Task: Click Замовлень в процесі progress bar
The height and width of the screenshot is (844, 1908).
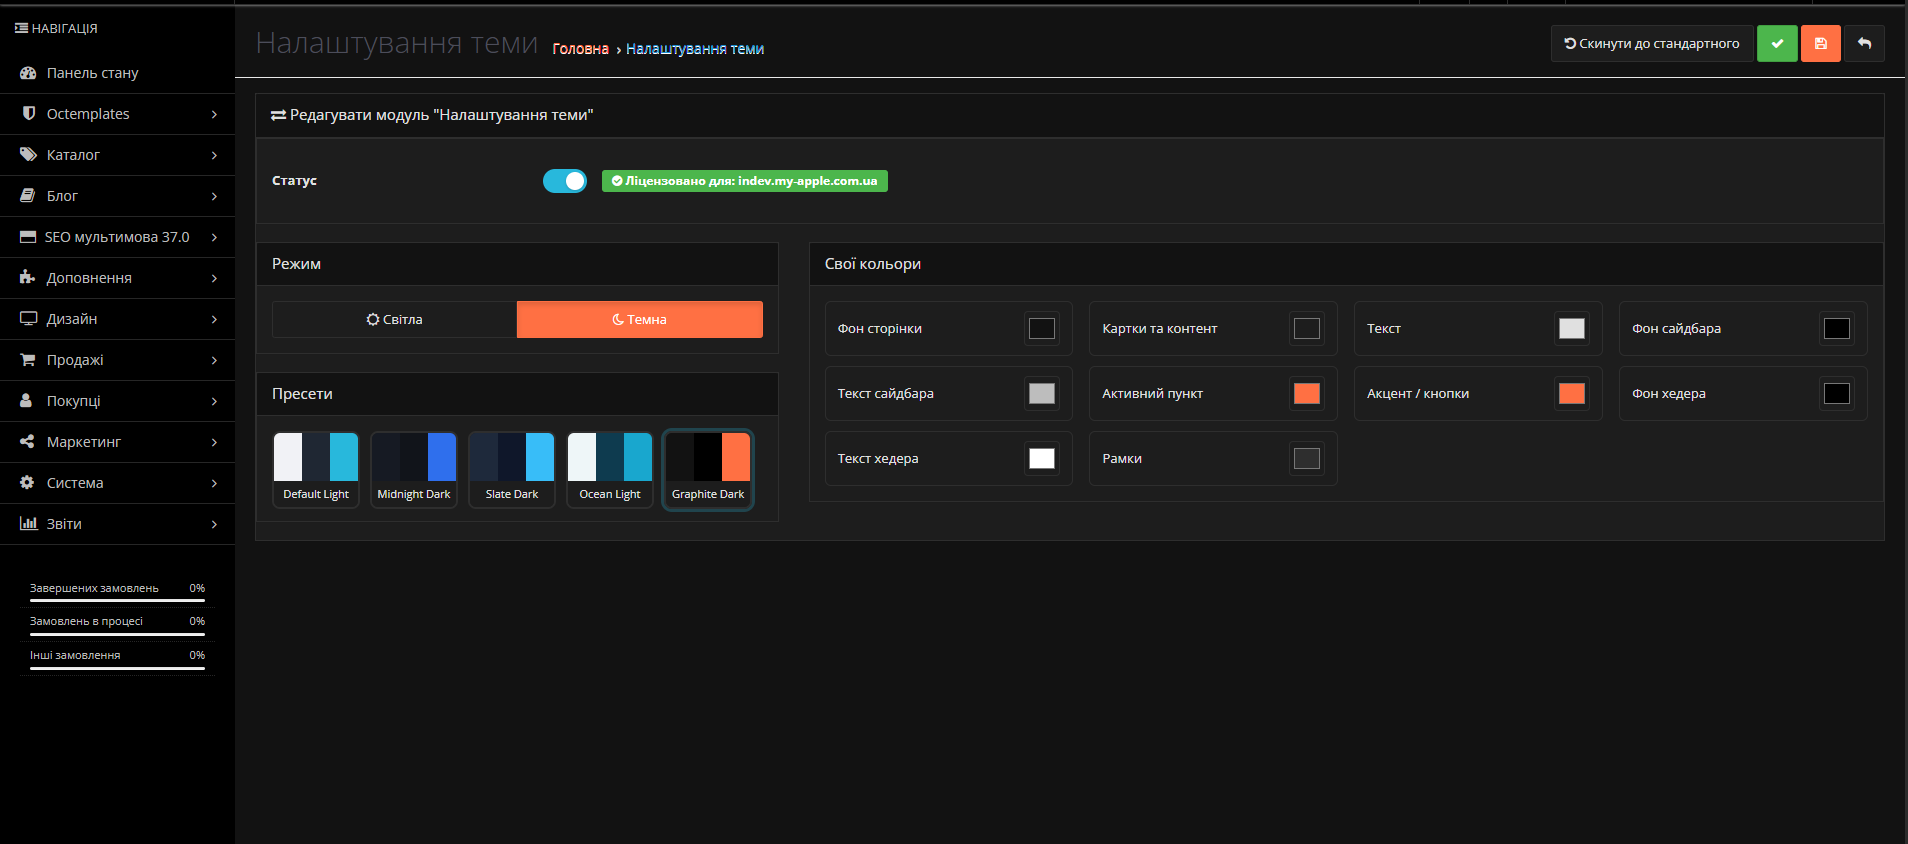Action: click(x=117, y=635)
